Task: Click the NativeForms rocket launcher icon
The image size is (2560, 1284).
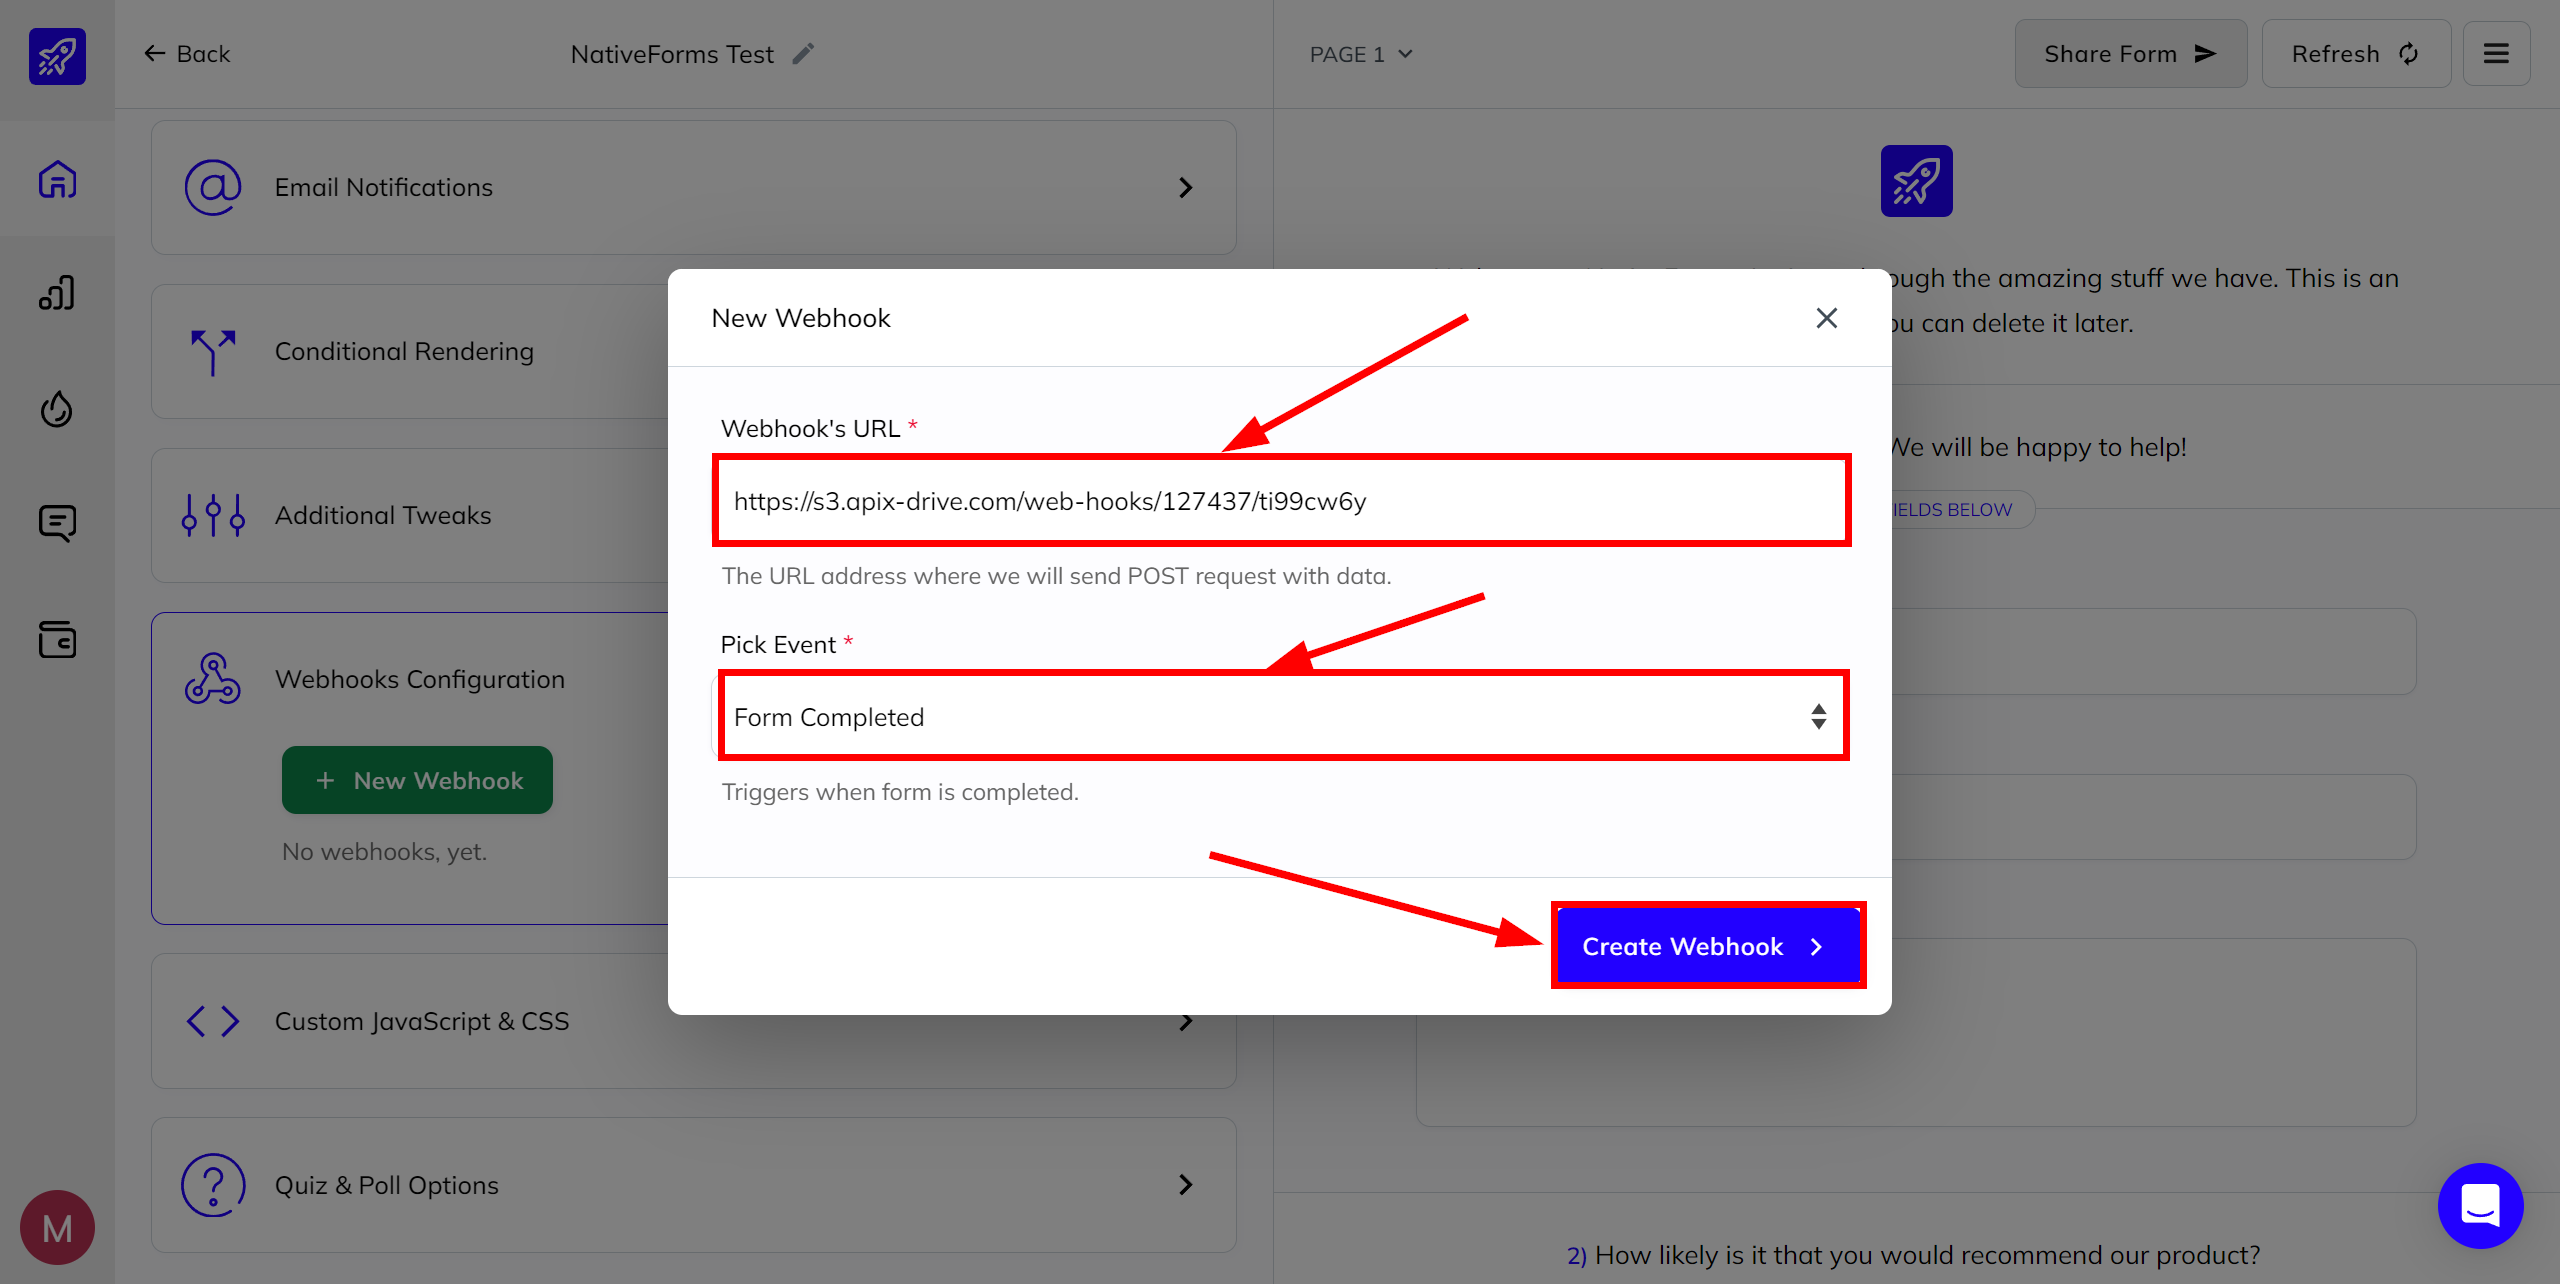Action: click(57, 52)
